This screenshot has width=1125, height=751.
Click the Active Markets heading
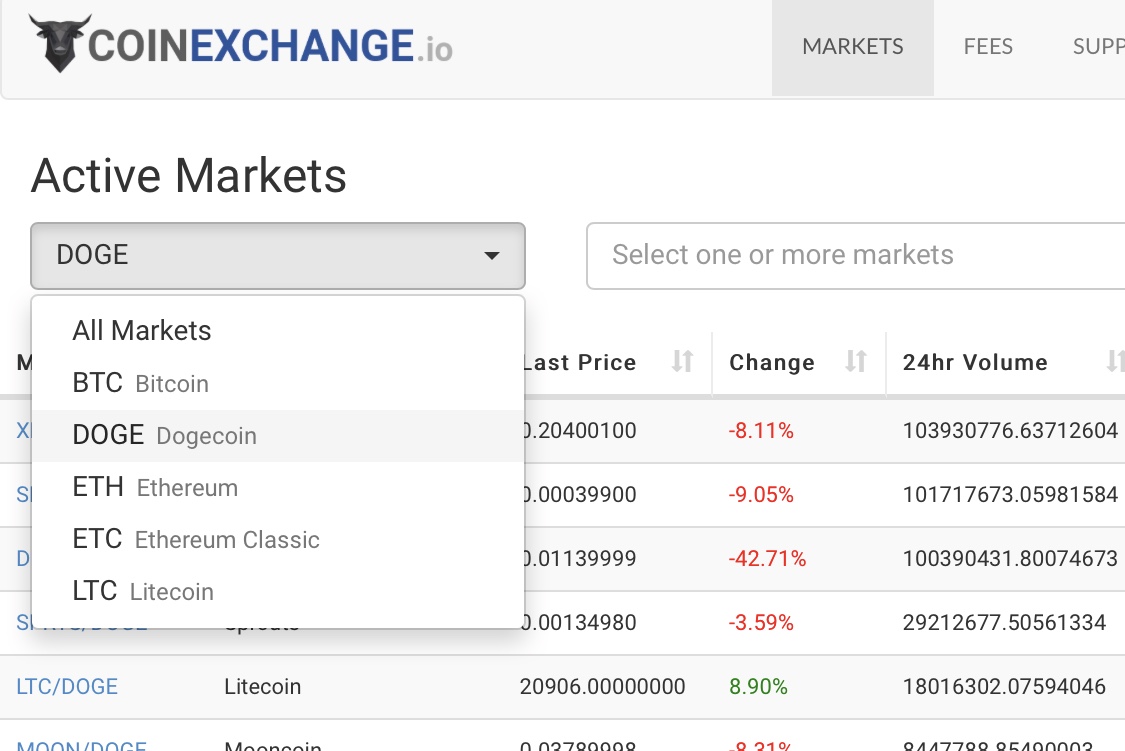pyautogui.click(x=189, y=176)
